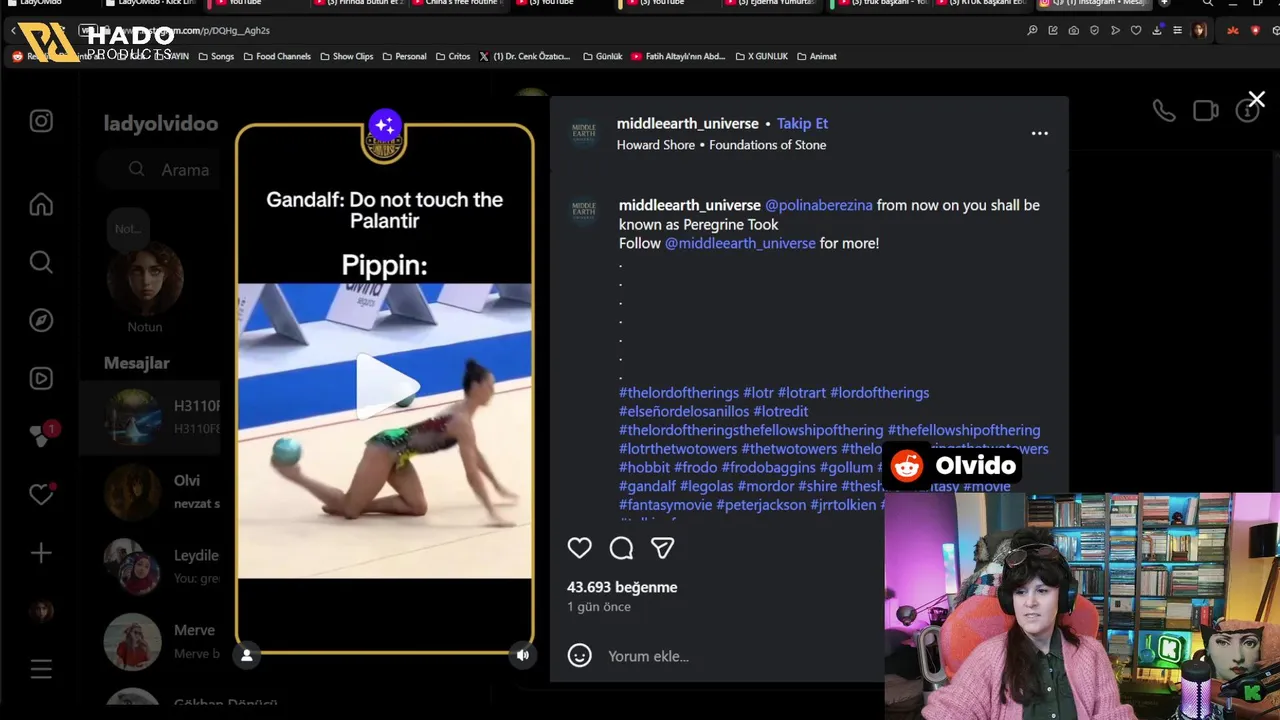Screen dimensions: 1280x720
Task: Open the @polinaberezina mention link
Action: 819,205
